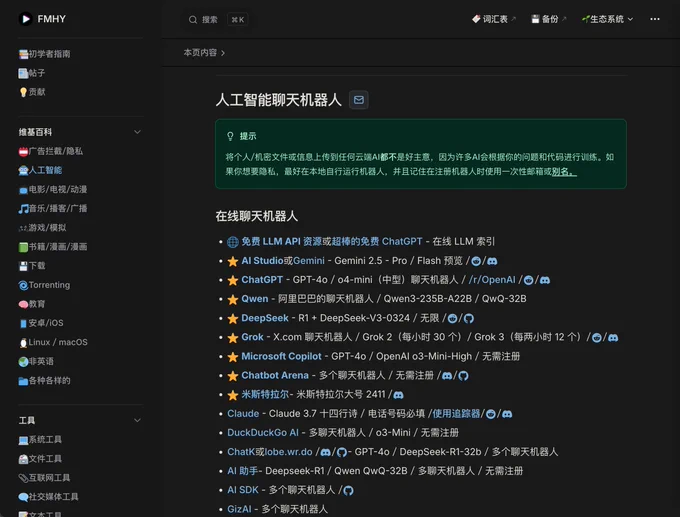Open the Claude link
This screenshot has height=517, width=680.
(243, 413)
